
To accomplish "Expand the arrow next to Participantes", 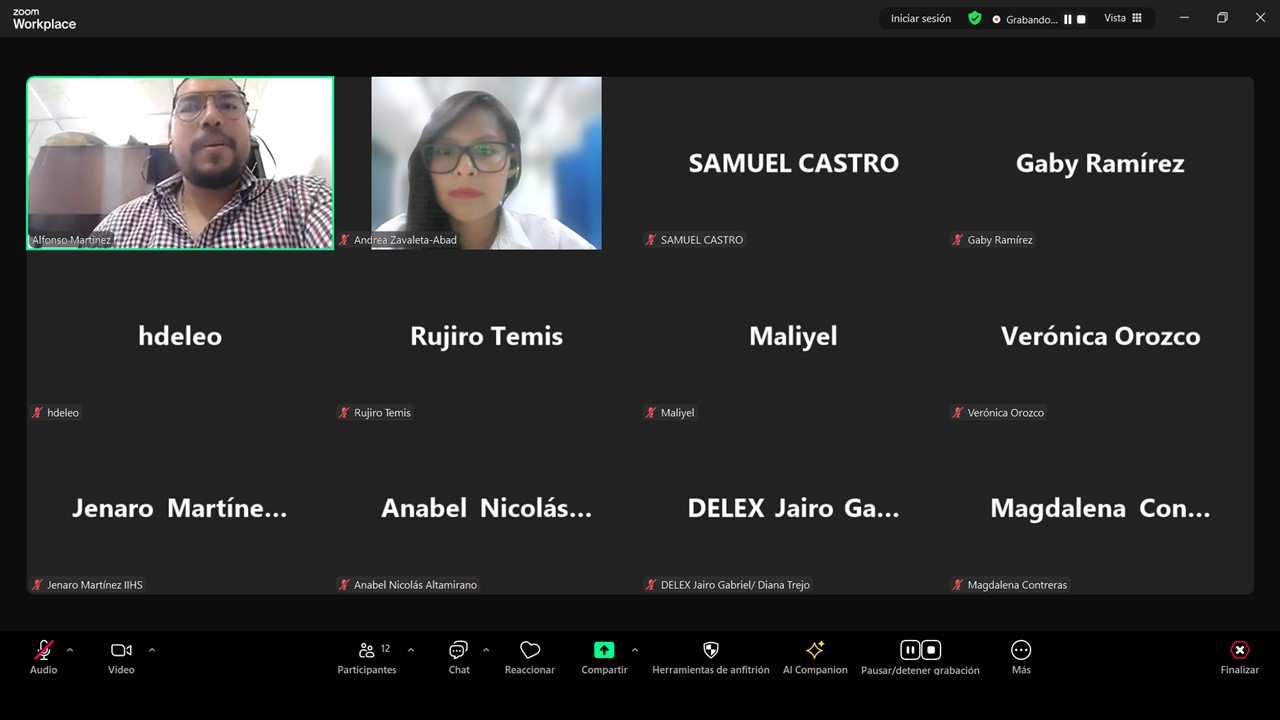I will click(x=411, y=650).
